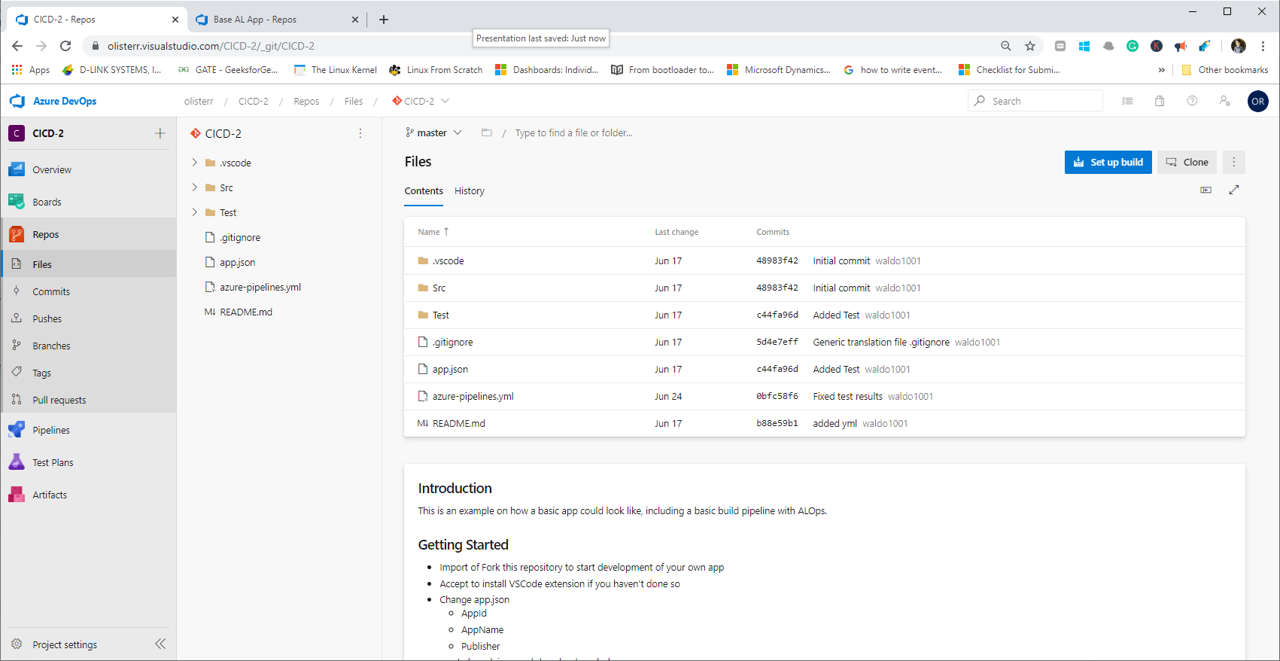Expand the Src folder in the tree
The width and height of the screenshot is (1280, 661).
click(195, 187)
